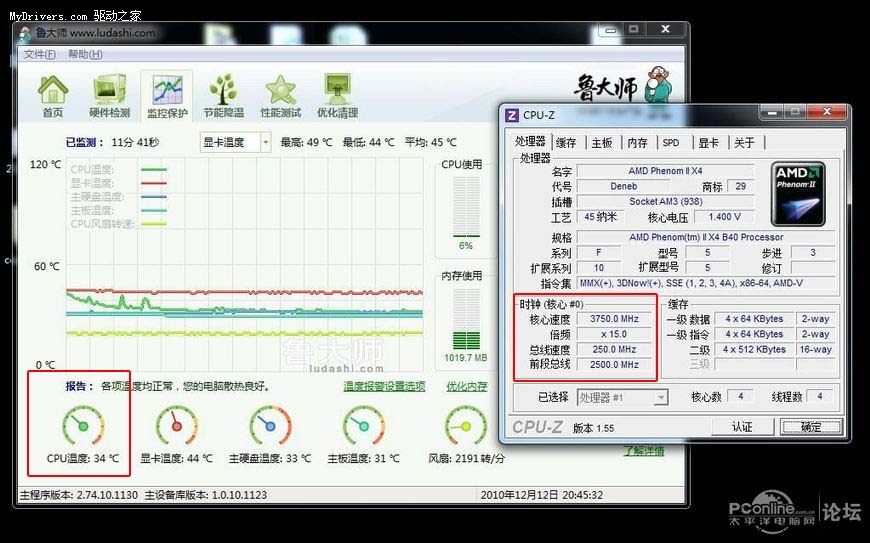Switch to the 内存 tab in CPU-Z

[637, 143]
